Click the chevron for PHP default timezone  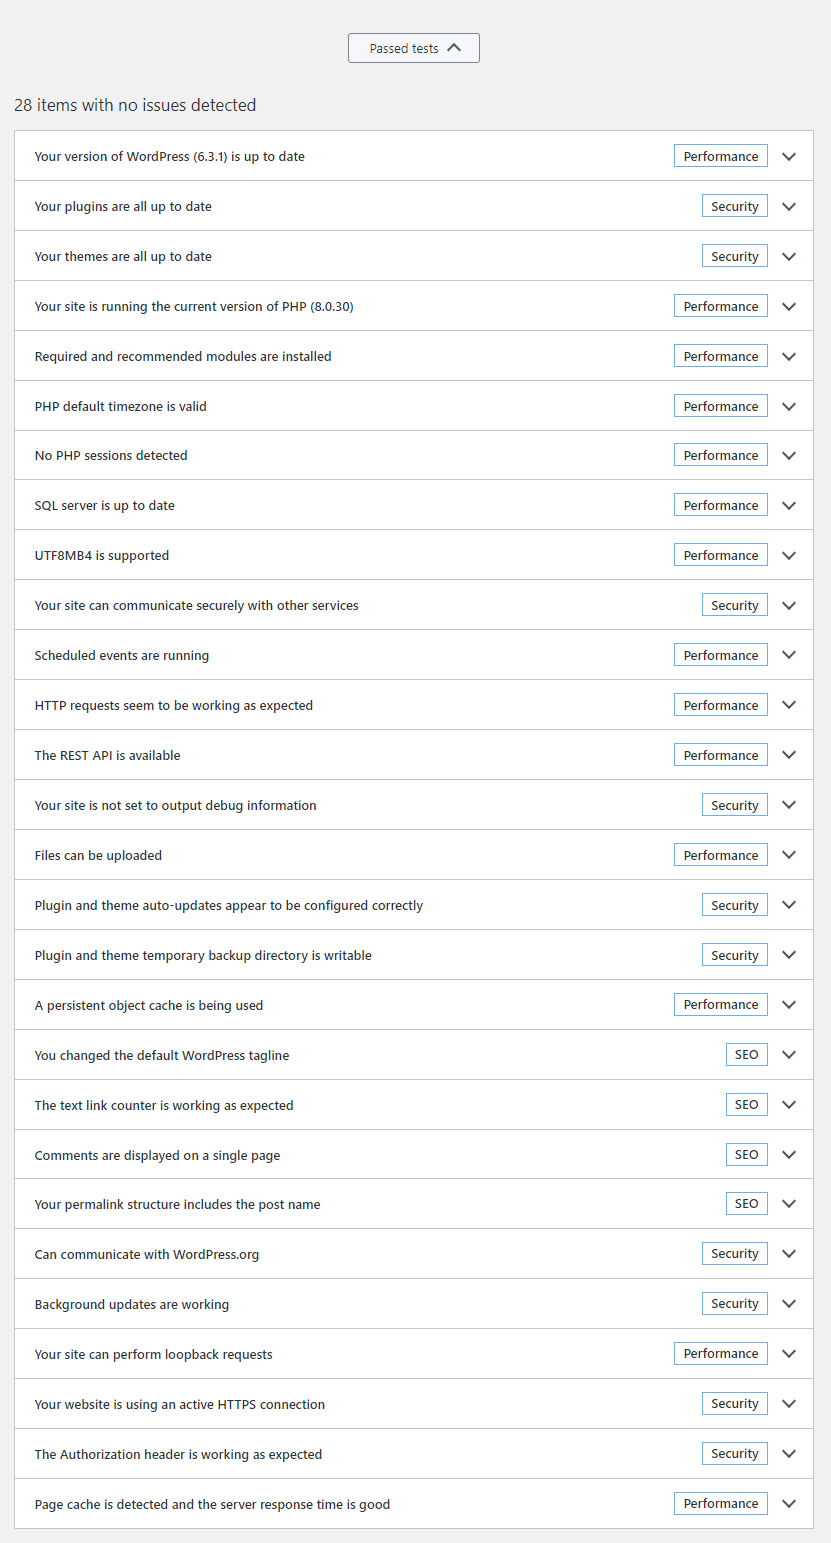789,407
